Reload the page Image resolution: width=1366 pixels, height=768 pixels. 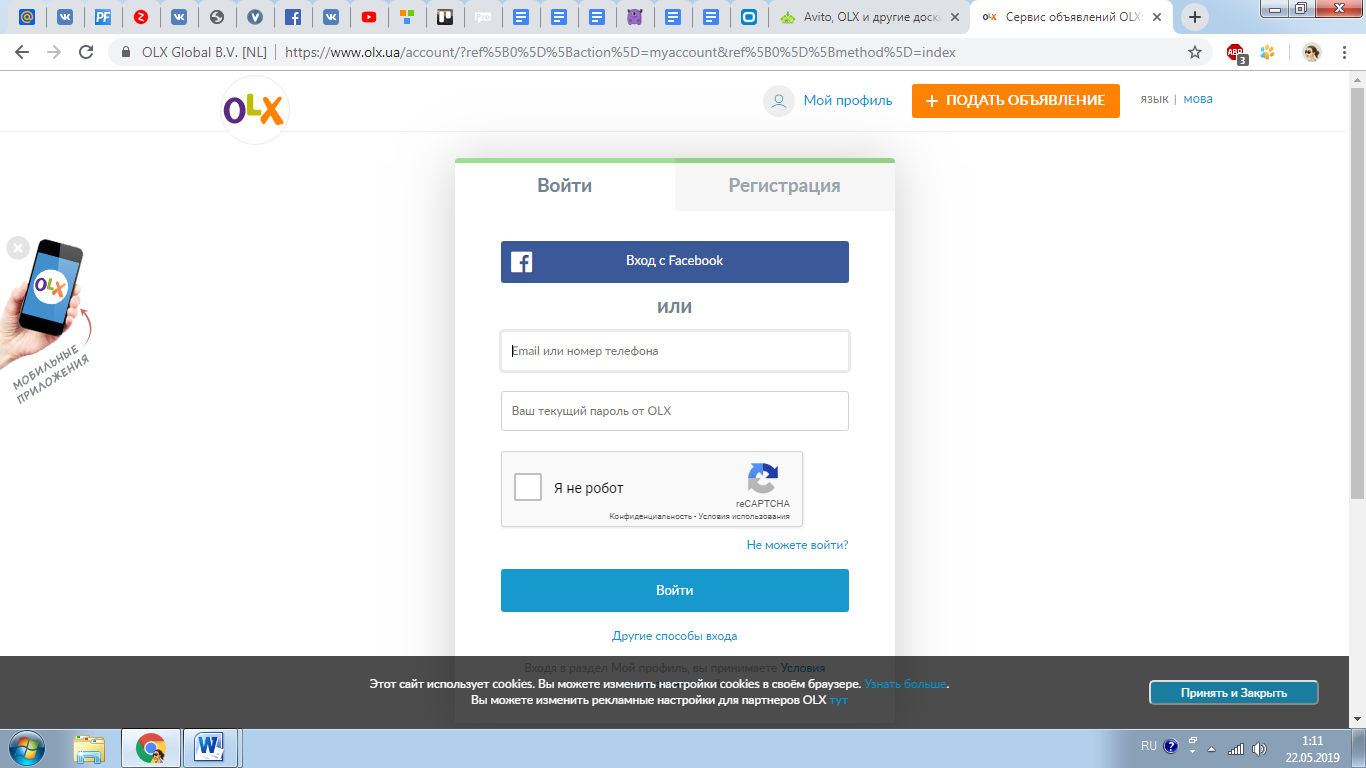click(86, 52)
